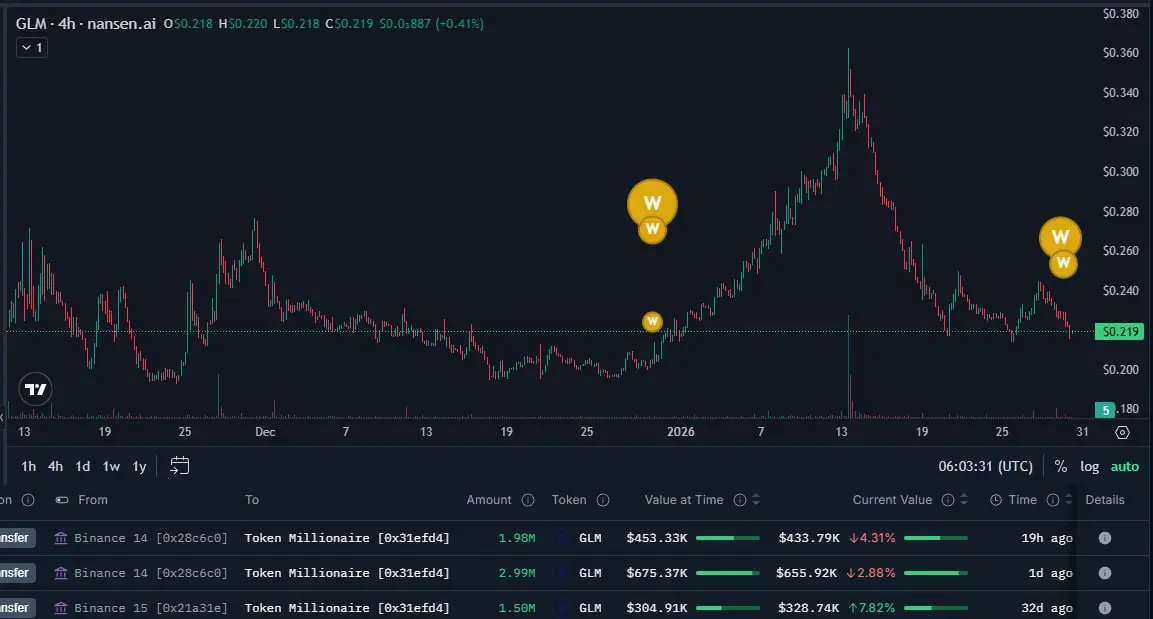Screen dimensions: 1153x619
Task: Click exchange icon in $453.33K row
Action: [x=61, y=538]
